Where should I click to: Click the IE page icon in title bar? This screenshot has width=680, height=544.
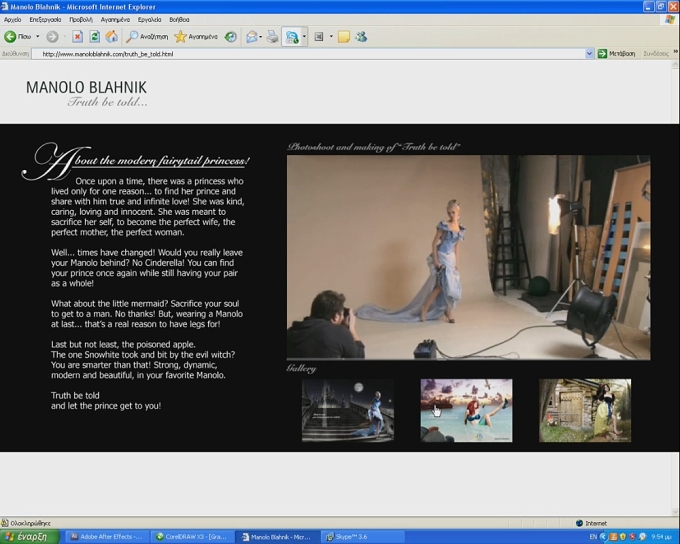5,7
